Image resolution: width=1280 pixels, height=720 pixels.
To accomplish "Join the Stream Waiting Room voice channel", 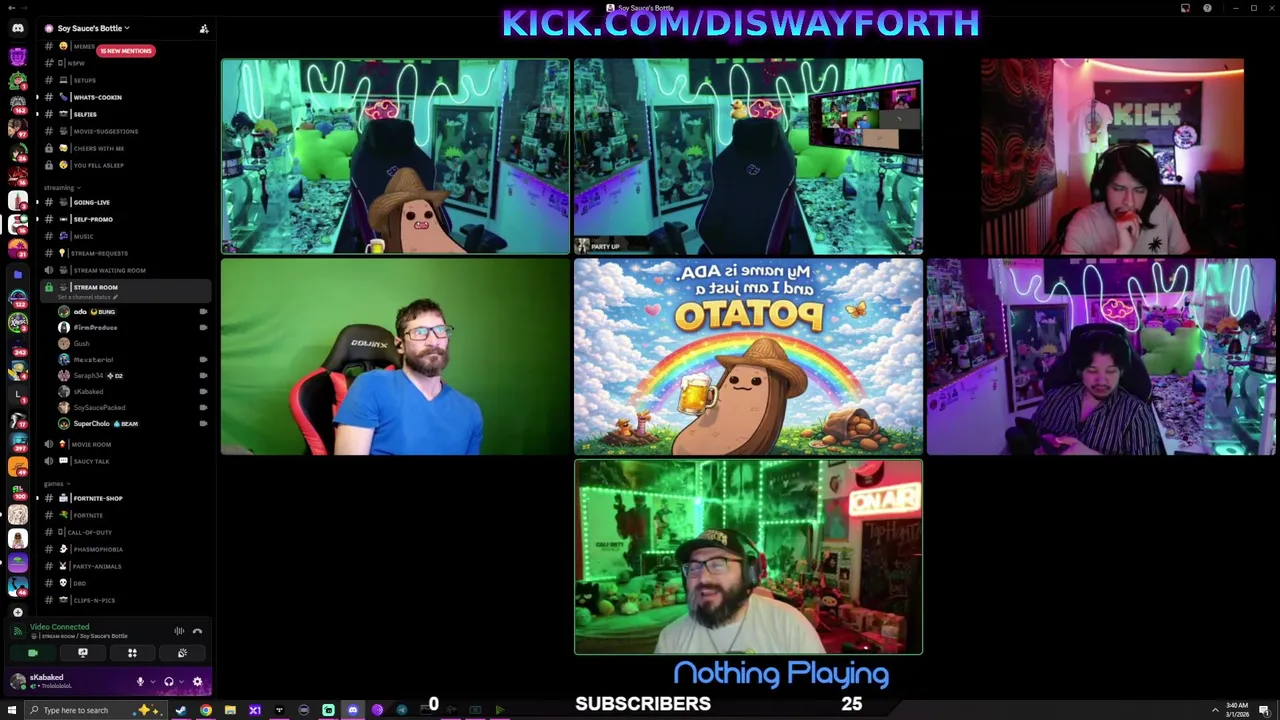I will coord(125,270).
